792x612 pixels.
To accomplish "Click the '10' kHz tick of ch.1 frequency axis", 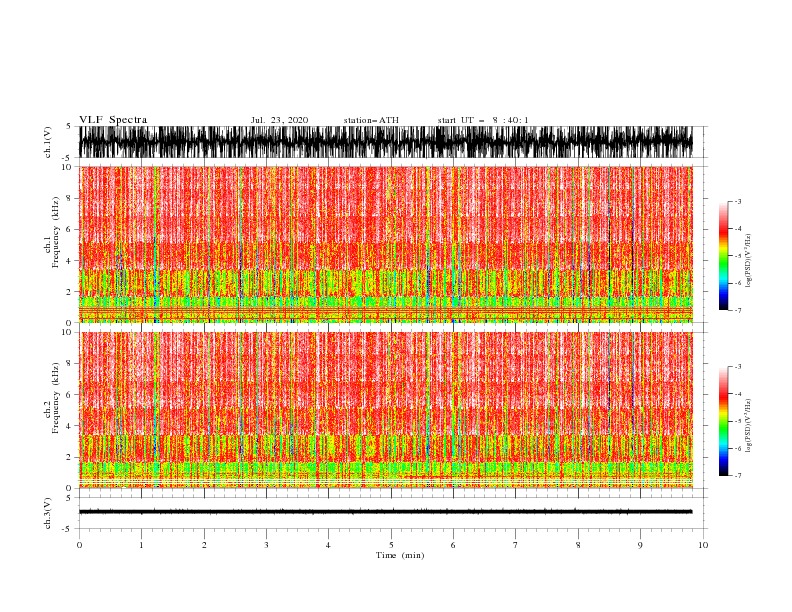I will click(x=69, y=167).
